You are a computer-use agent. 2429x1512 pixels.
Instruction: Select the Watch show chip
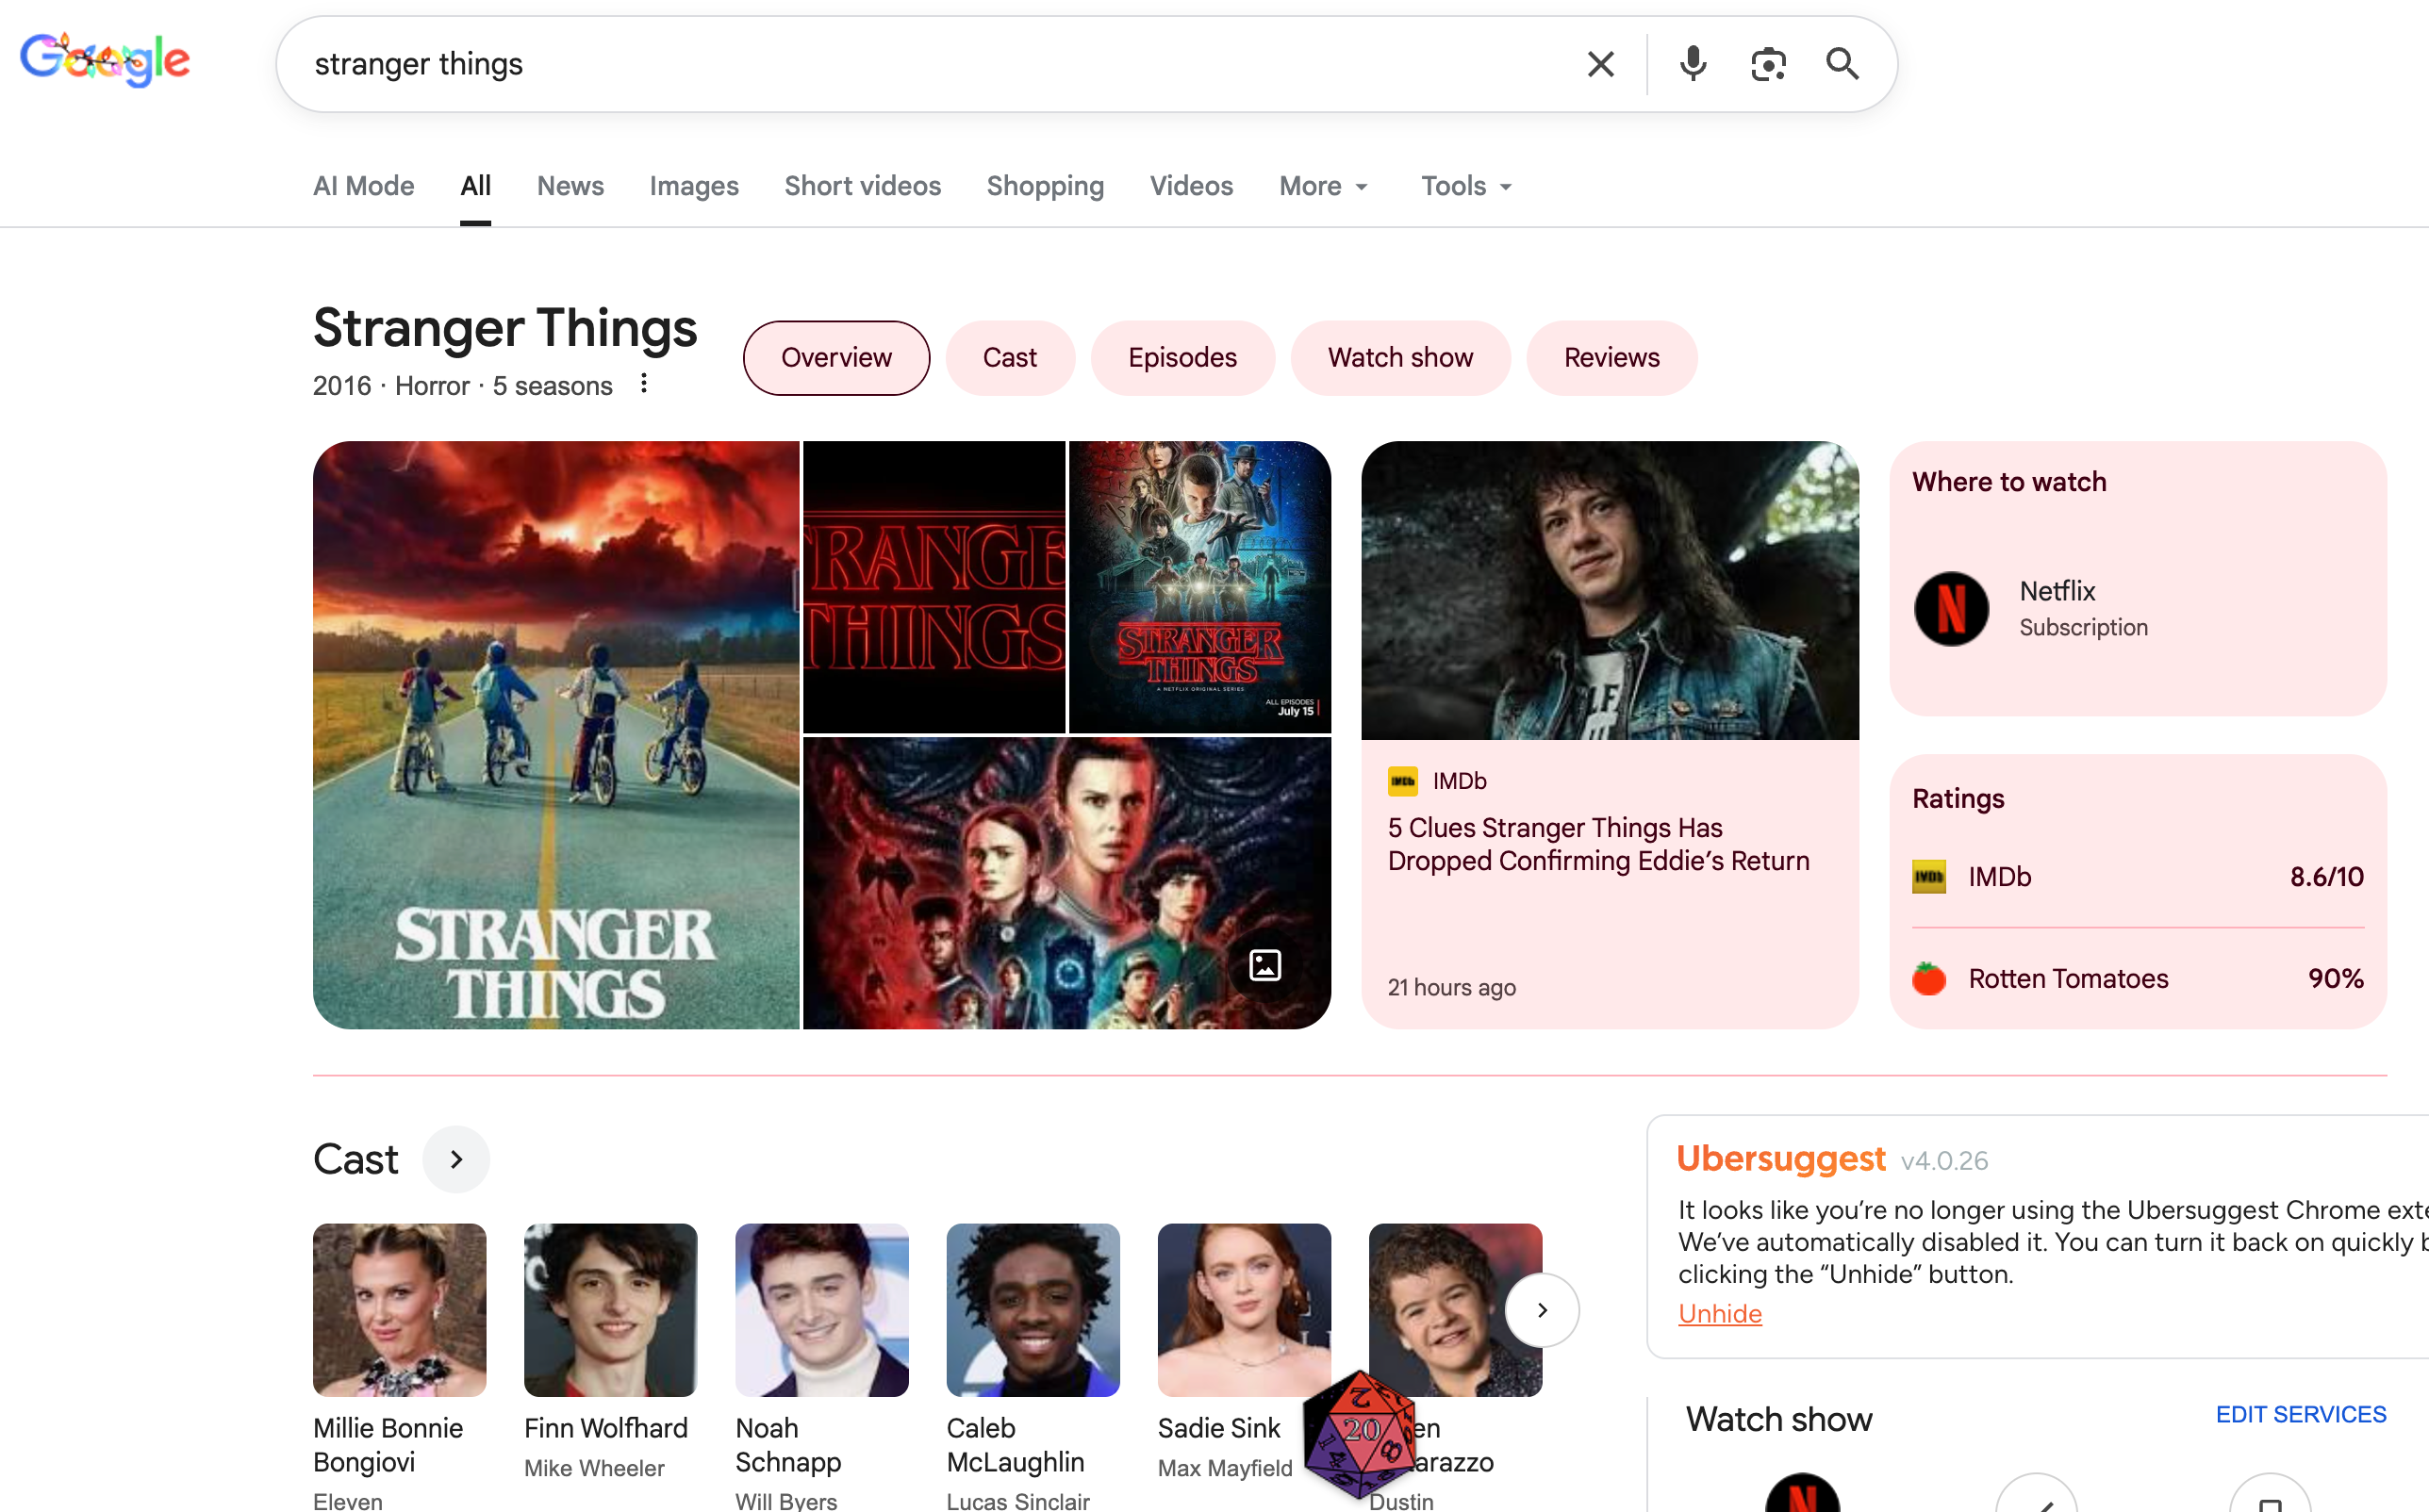[x=1400, y=358]
